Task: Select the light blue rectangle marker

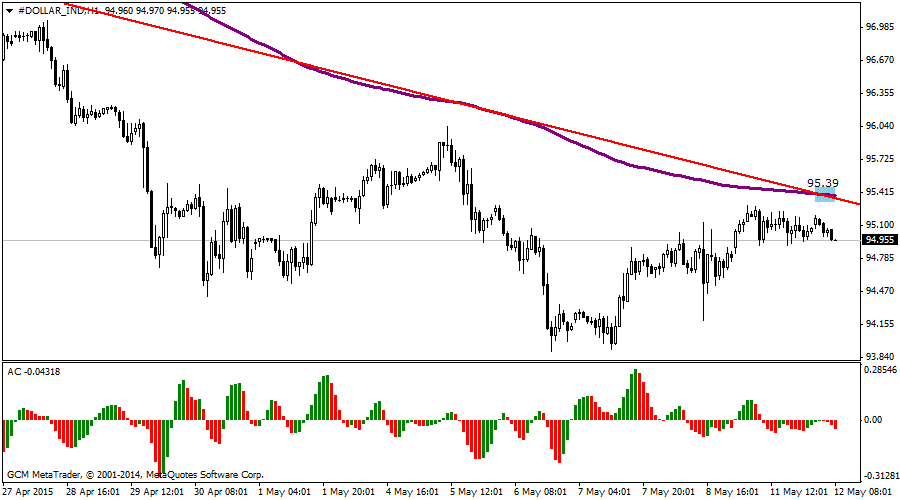Action: 825,194
